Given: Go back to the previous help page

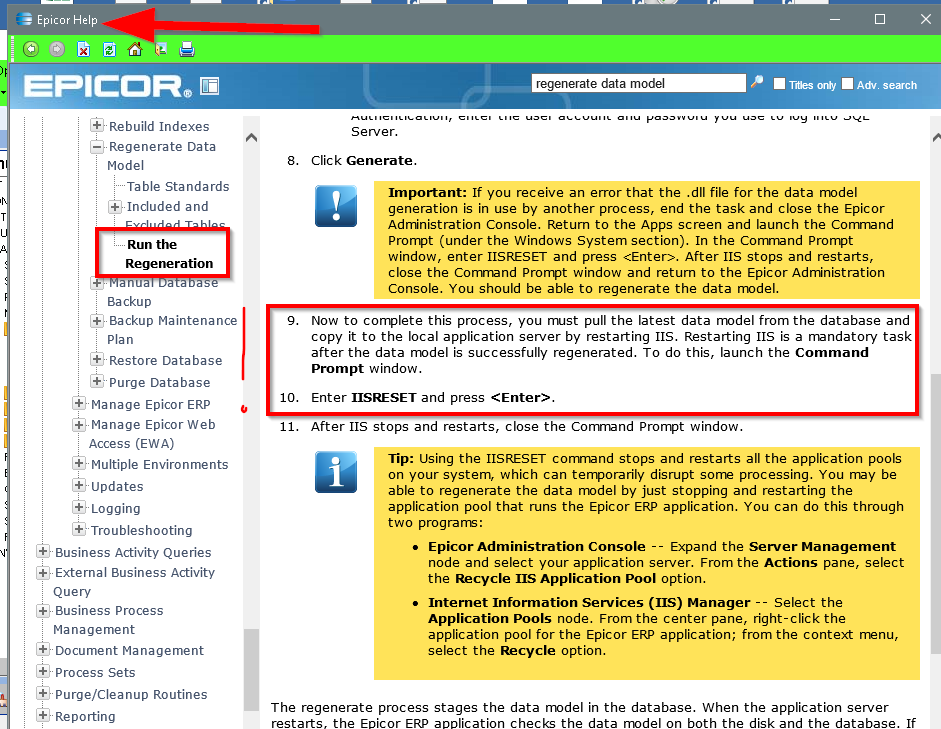Looking at the screenshot, I should coord(31,49).
